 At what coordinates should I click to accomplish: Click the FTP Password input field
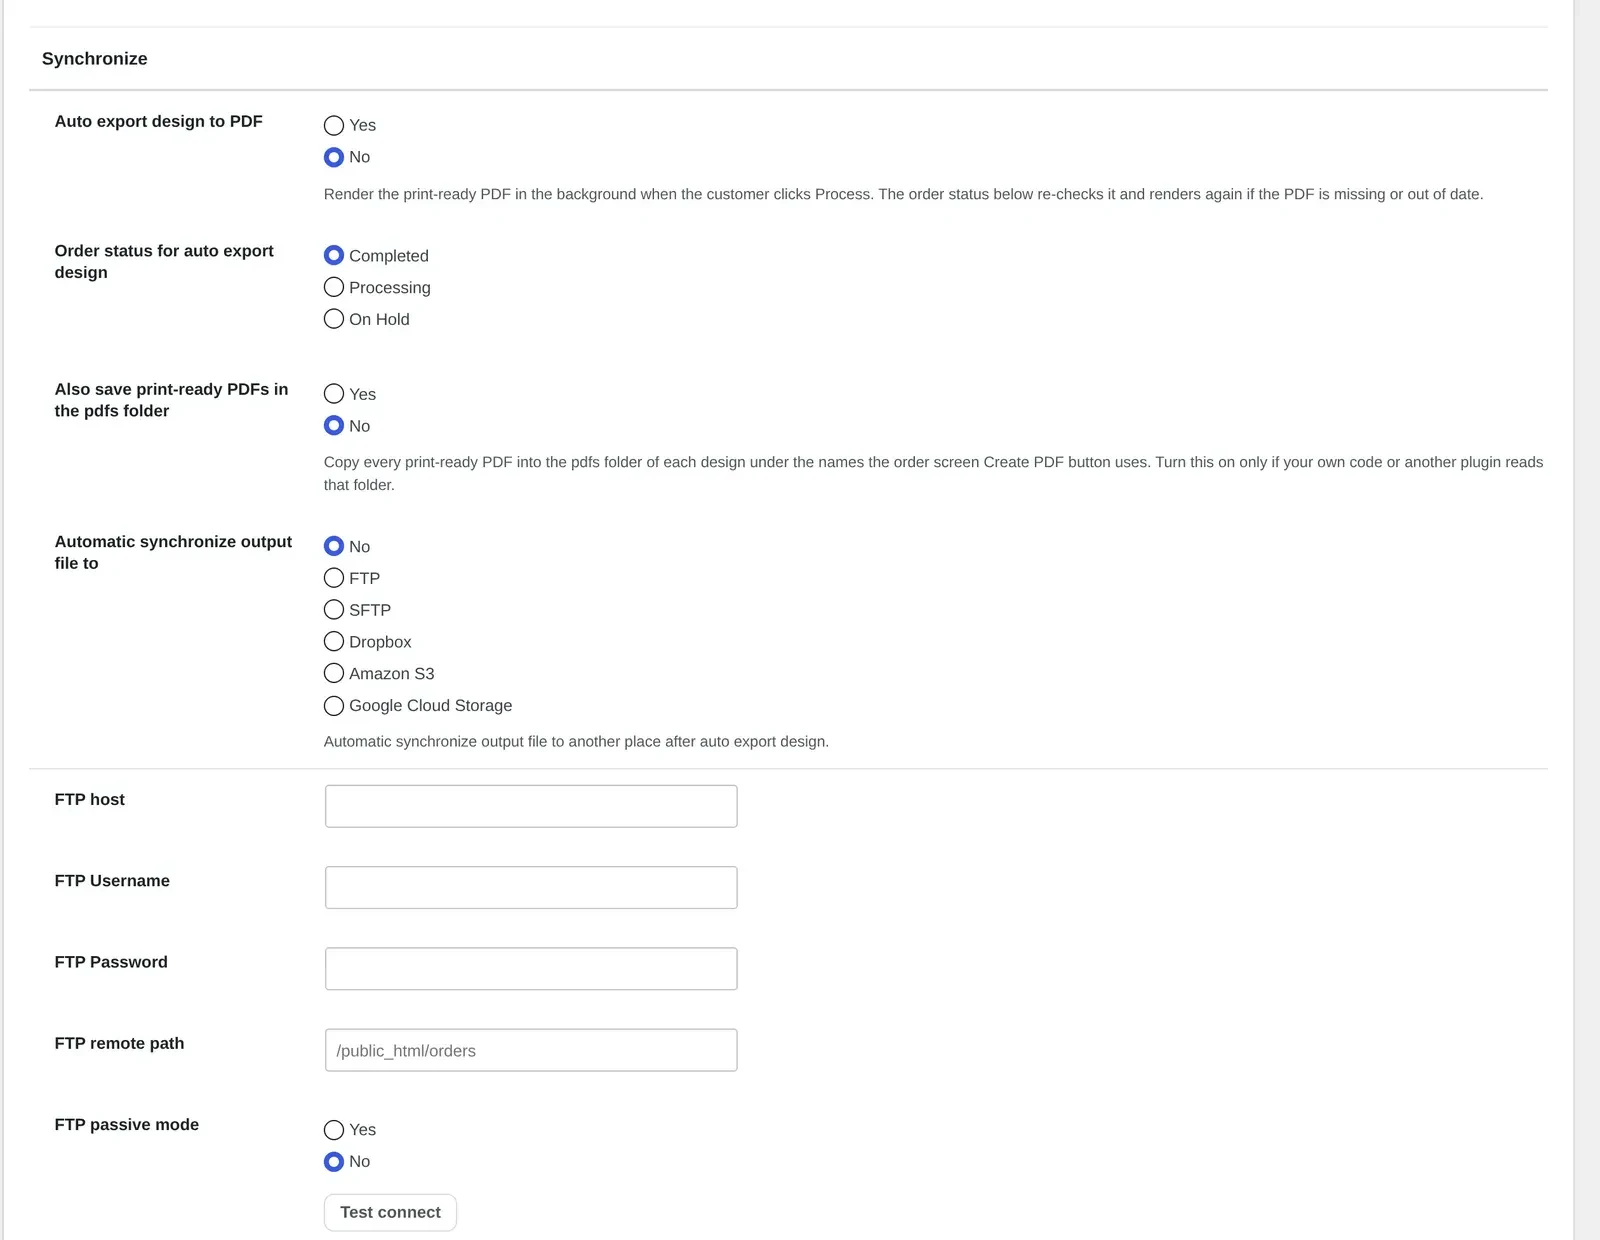point(531,969)
